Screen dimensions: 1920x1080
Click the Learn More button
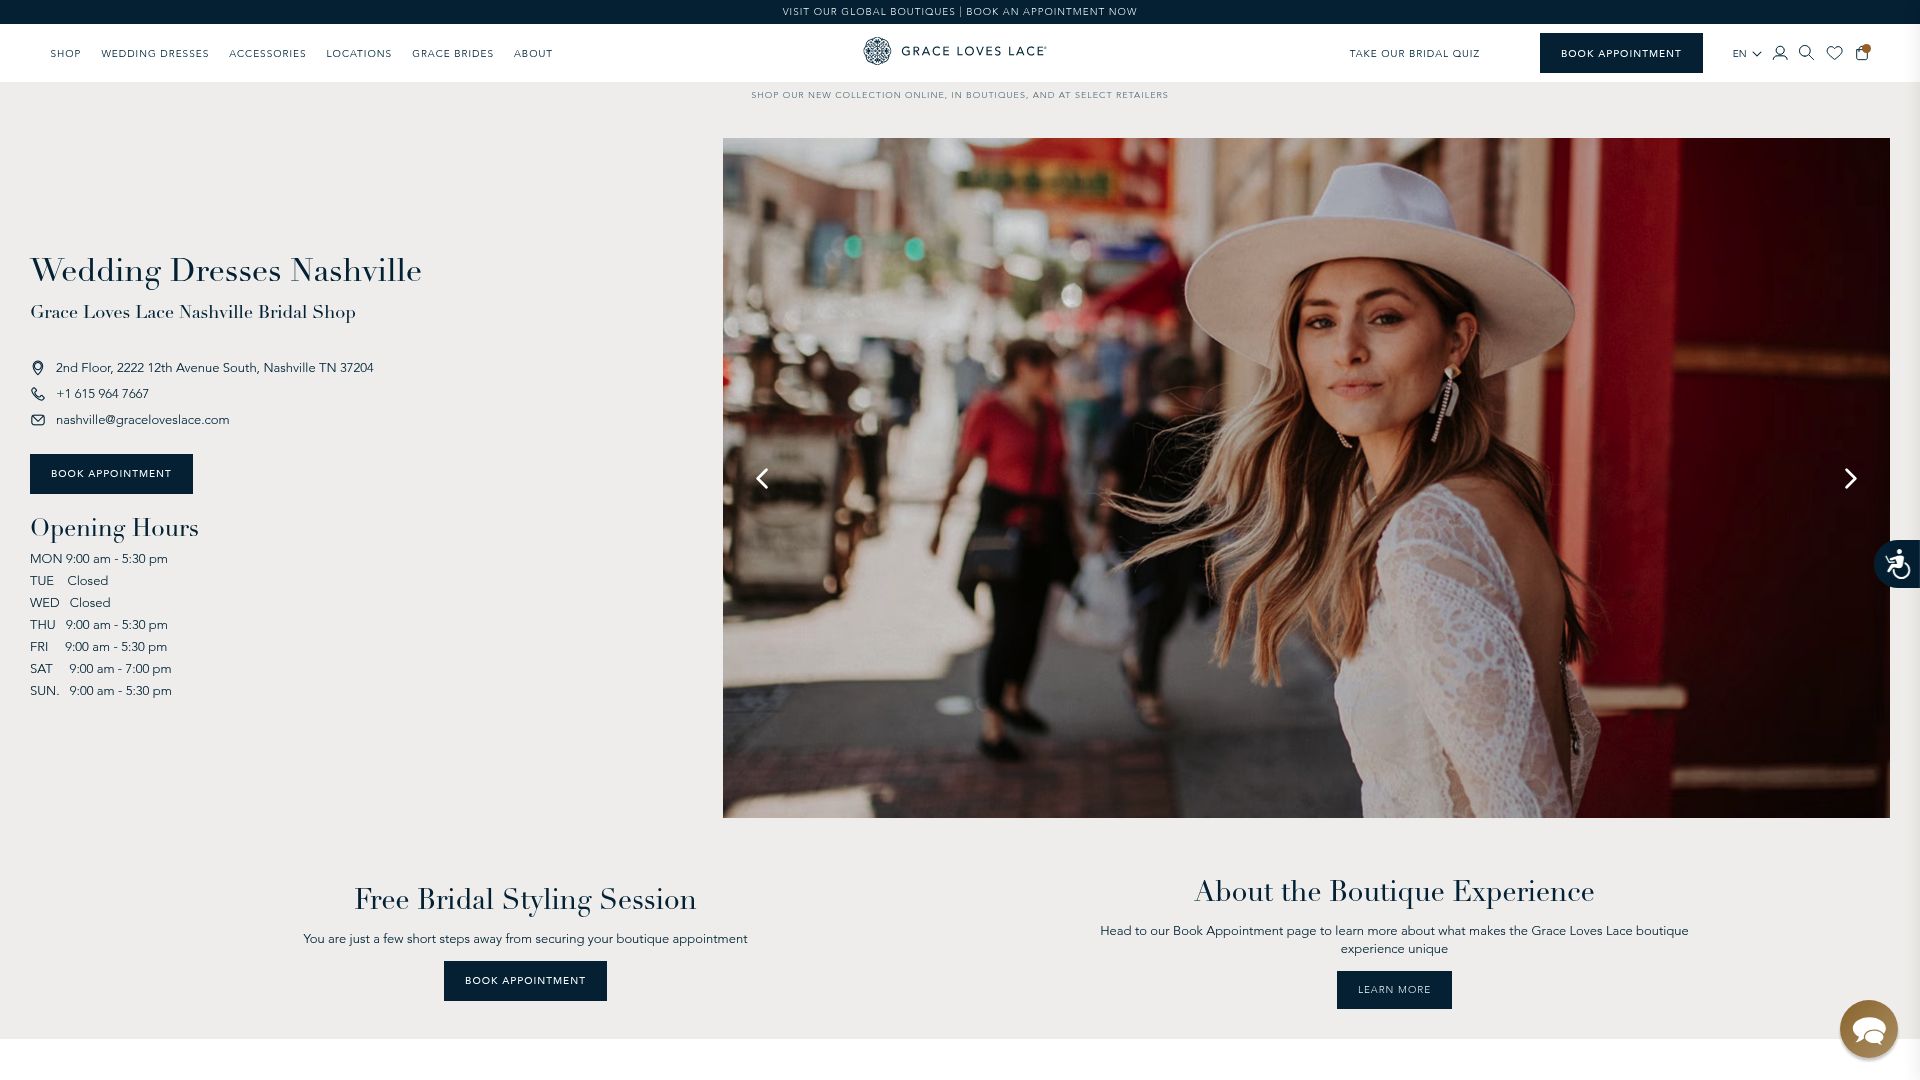coord(1394,990)
